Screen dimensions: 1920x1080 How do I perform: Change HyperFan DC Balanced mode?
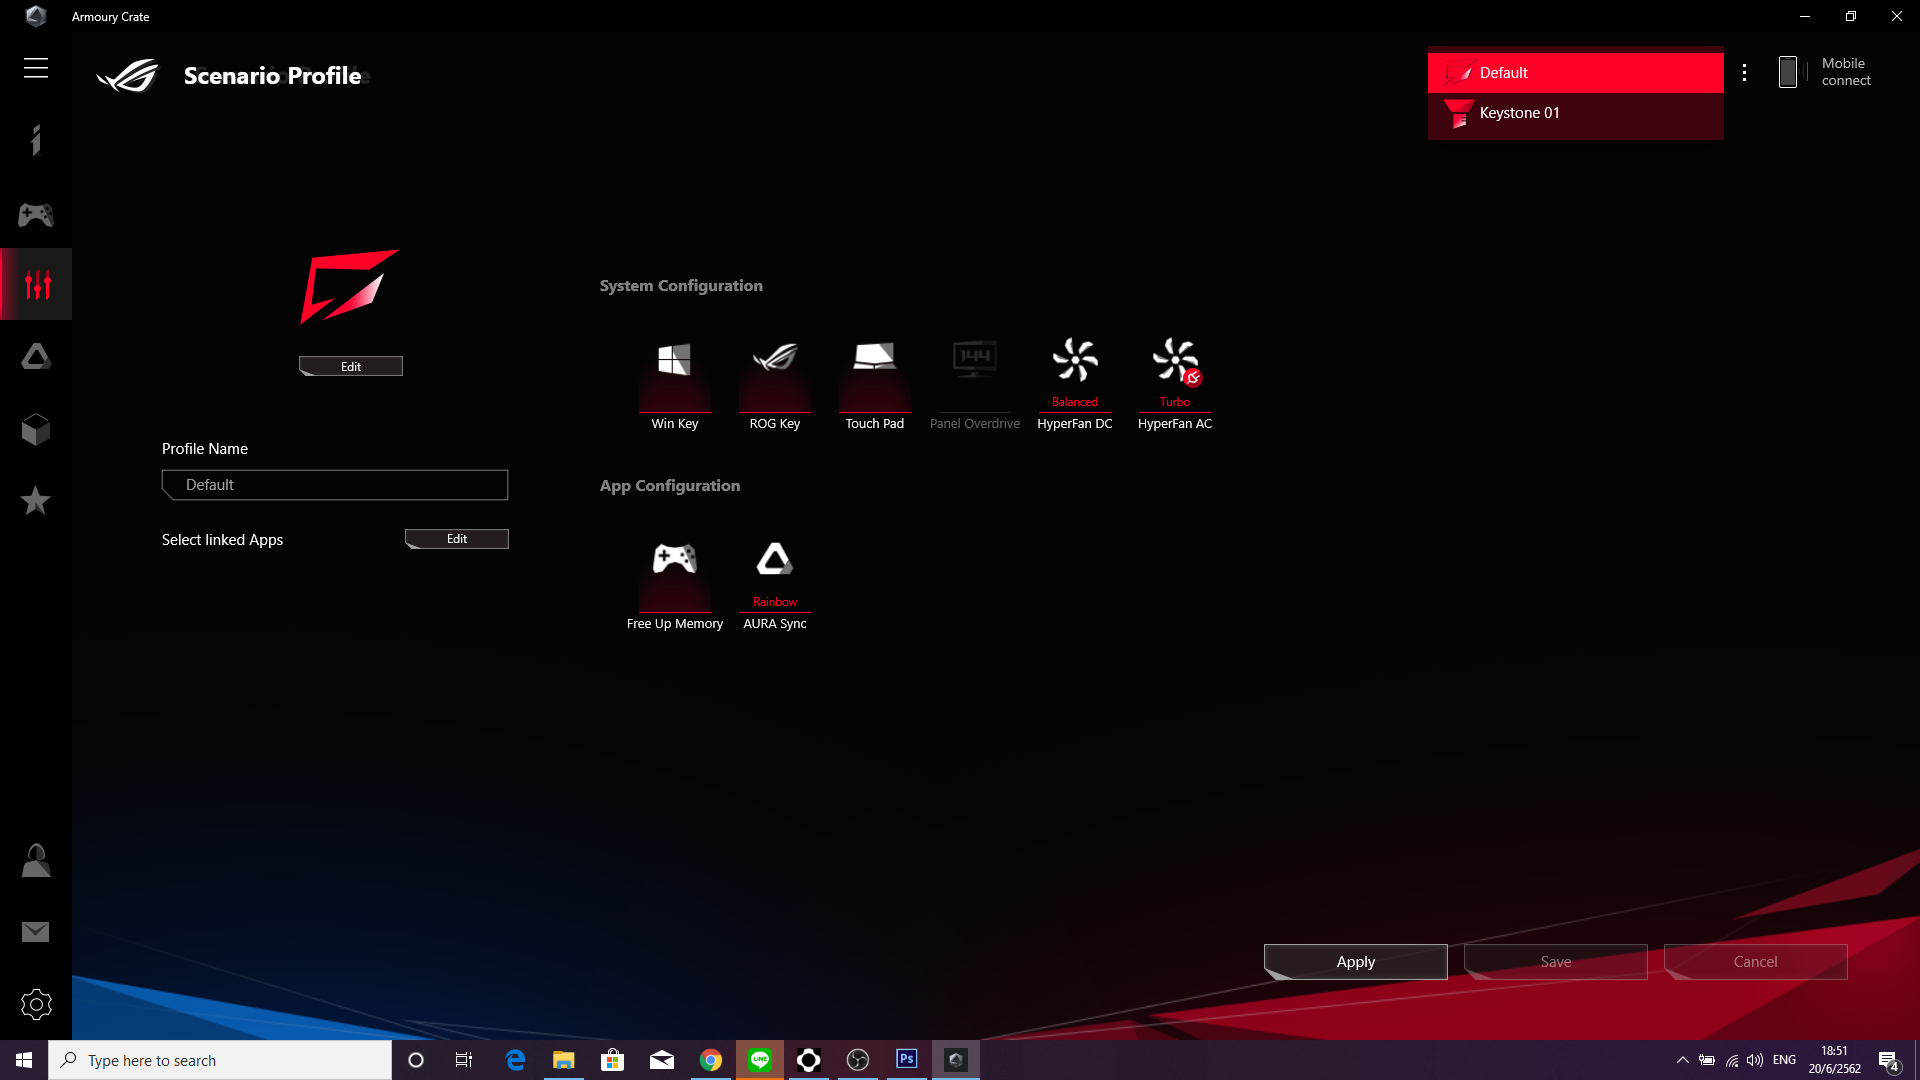[x=1075, y=385]
